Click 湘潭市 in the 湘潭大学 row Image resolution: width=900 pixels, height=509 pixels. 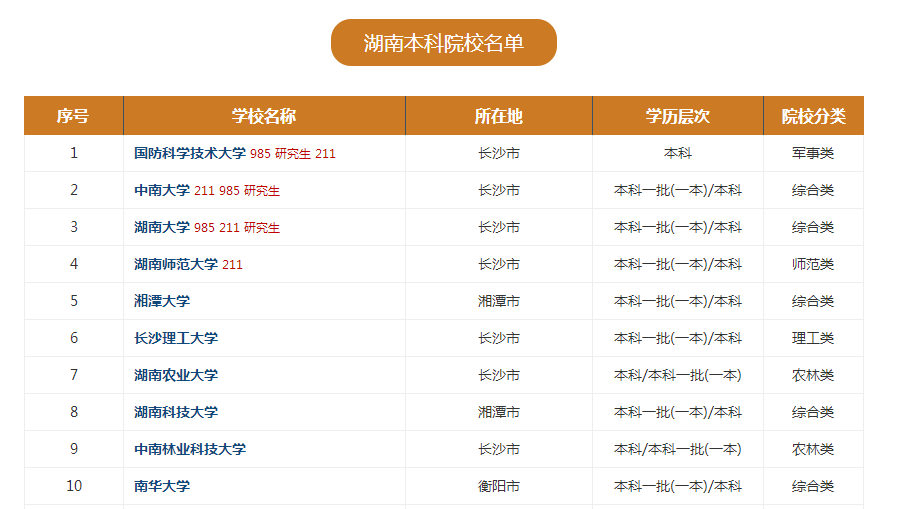pyautogui.click(x=499, y=301)
